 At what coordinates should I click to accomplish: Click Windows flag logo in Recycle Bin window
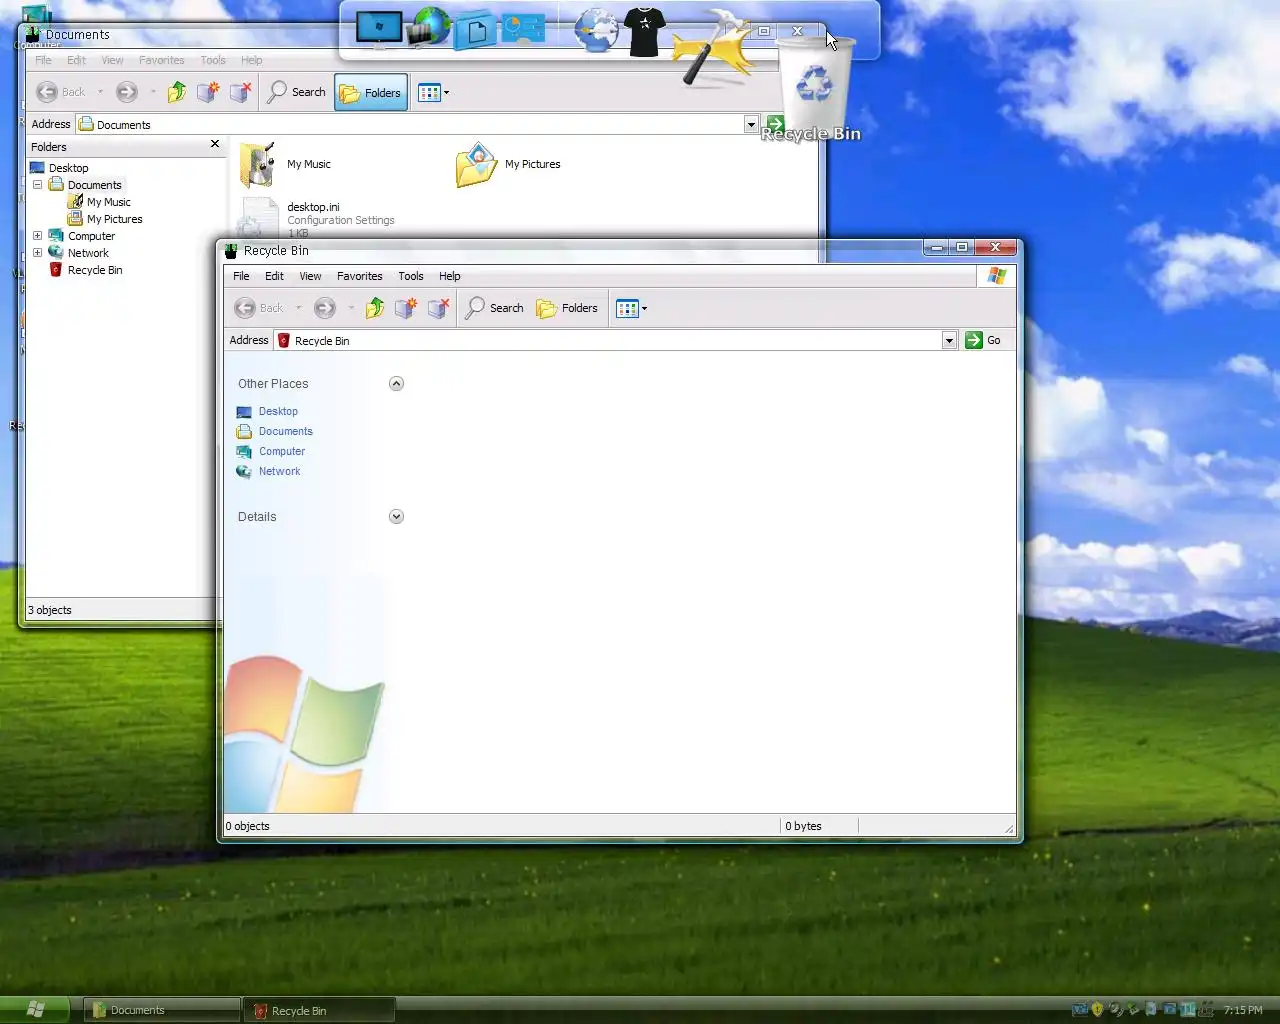[x=996, y=276]
